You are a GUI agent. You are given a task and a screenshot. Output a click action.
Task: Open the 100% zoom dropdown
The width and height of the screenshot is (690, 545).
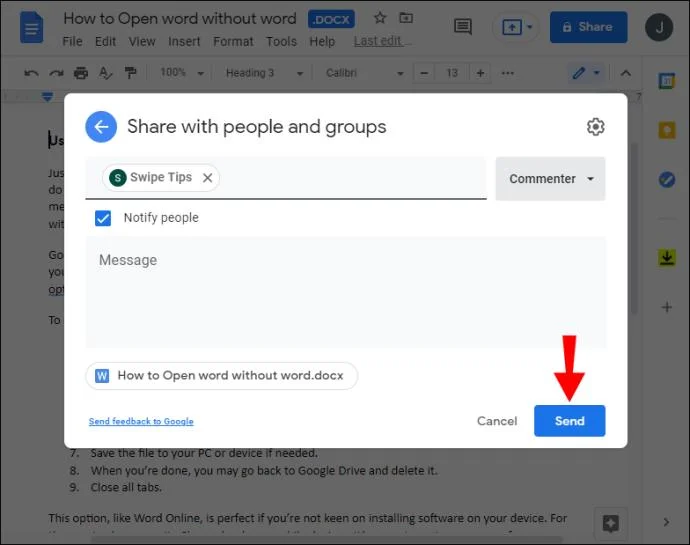point(182,73)
